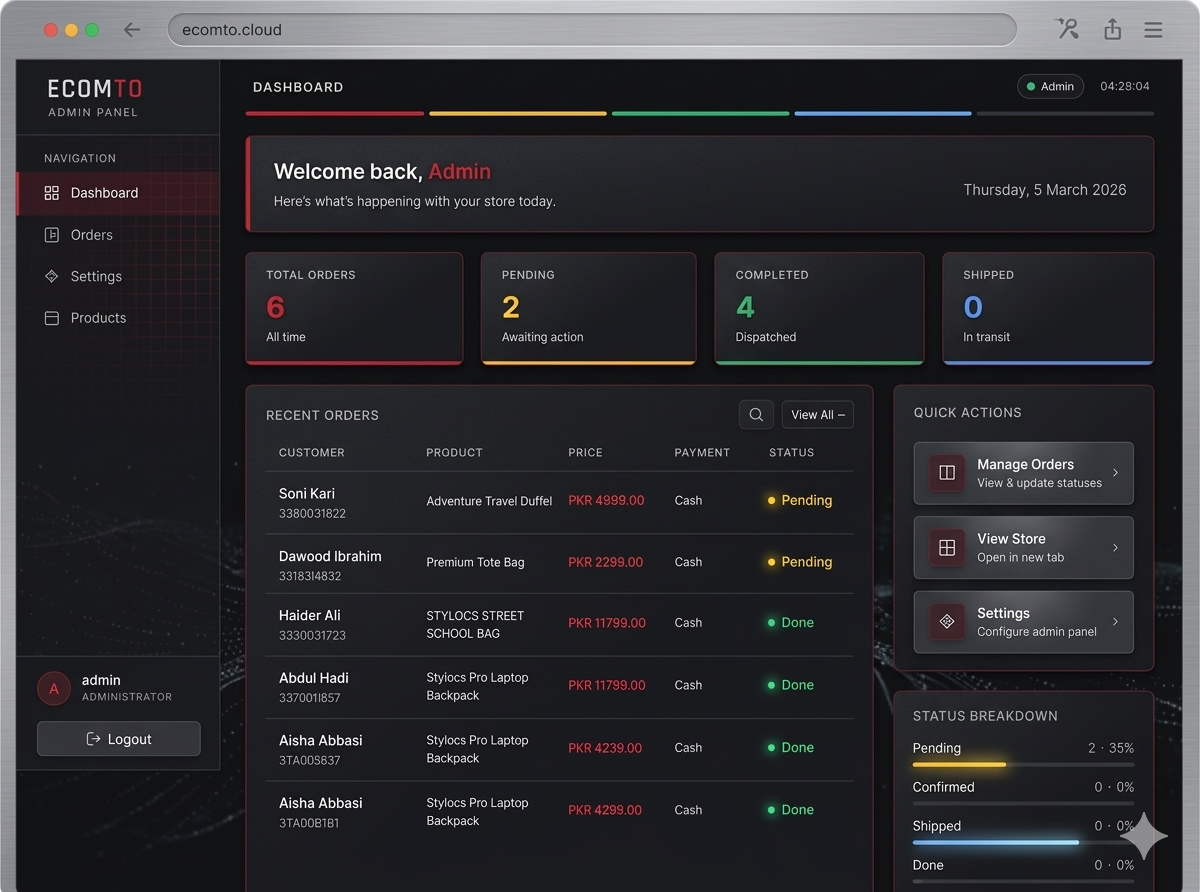Click the PAYMENT column header
This screenshot has width=1200, height=892.
(702, 453)
